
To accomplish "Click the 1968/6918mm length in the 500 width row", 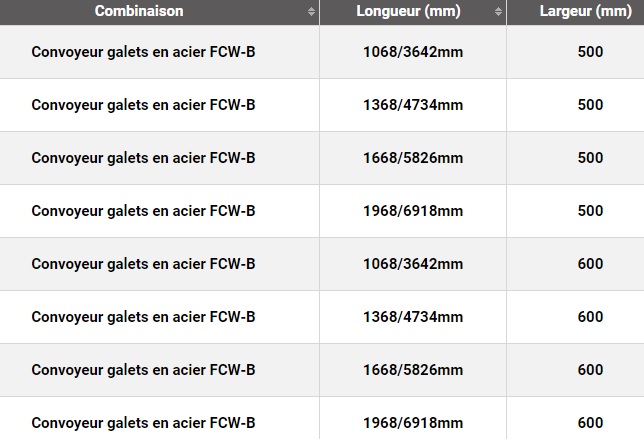I will tap(413, 210).
